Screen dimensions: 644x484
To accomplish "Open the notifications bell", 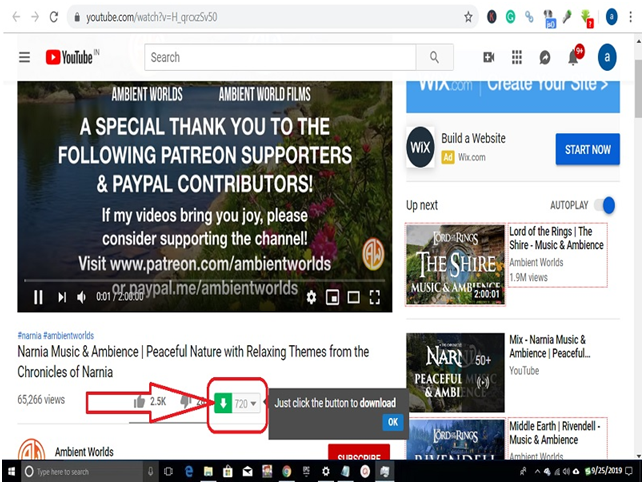I will pos(574,57).
